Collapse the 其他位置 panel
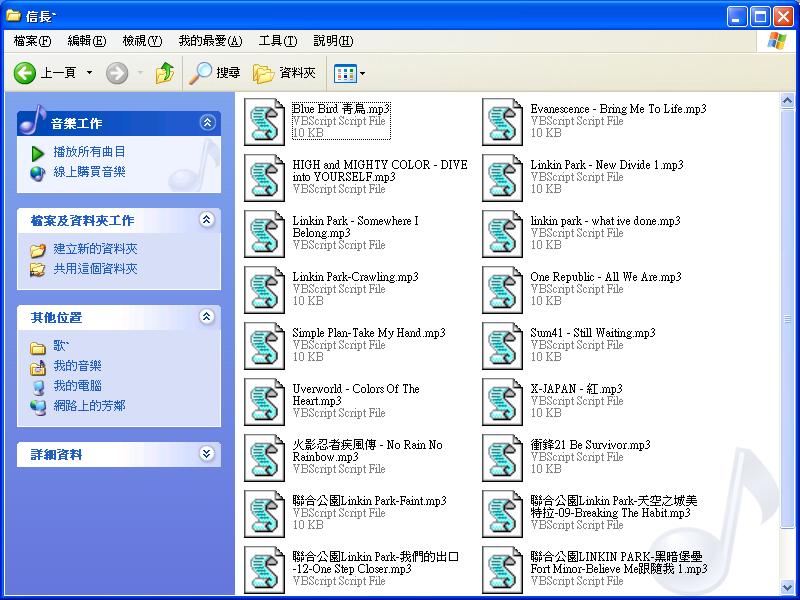 pyautogui.click(x=207, y=317)
